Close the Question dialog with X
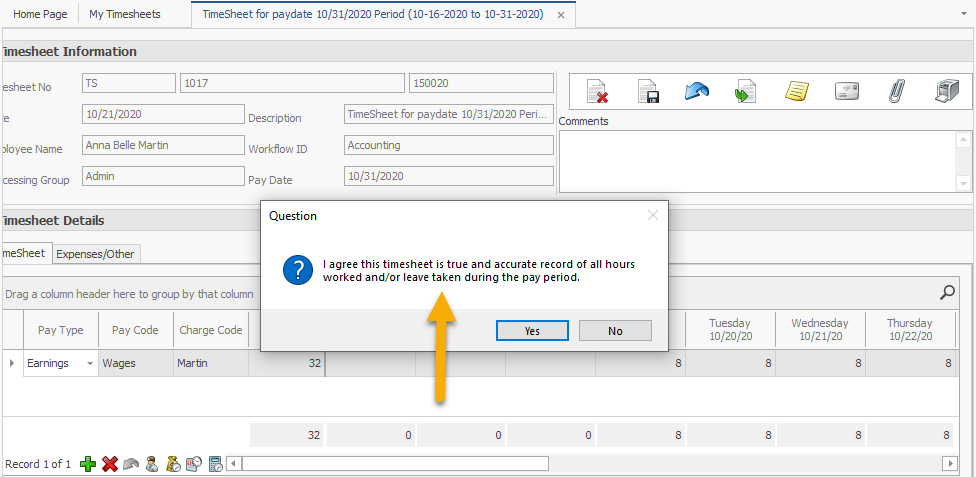 653,215
